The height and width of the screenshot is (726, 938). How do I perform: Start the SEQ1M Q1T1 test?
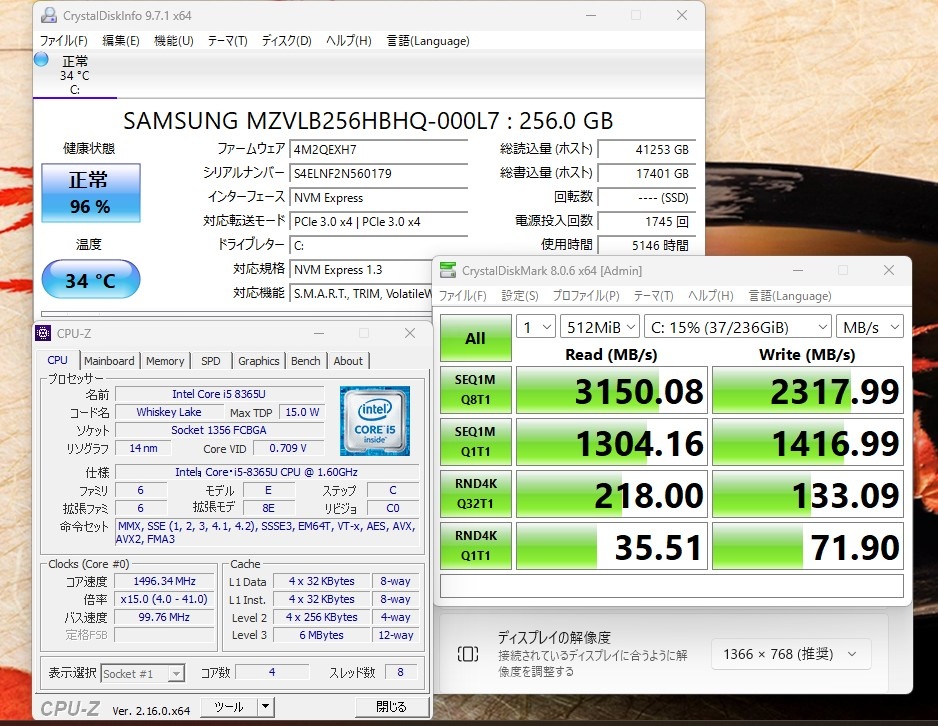476,442
